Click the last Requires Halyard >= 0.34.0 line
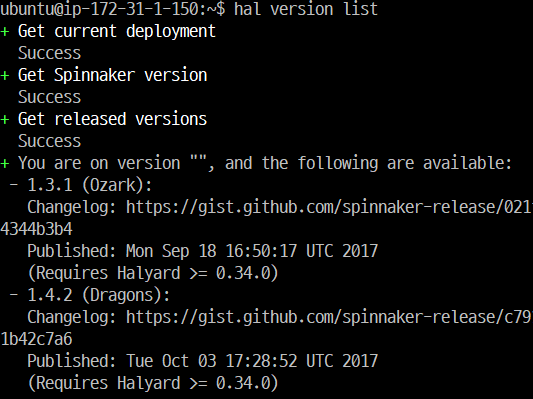The image size is (533, 399). [x=153, y=383]
